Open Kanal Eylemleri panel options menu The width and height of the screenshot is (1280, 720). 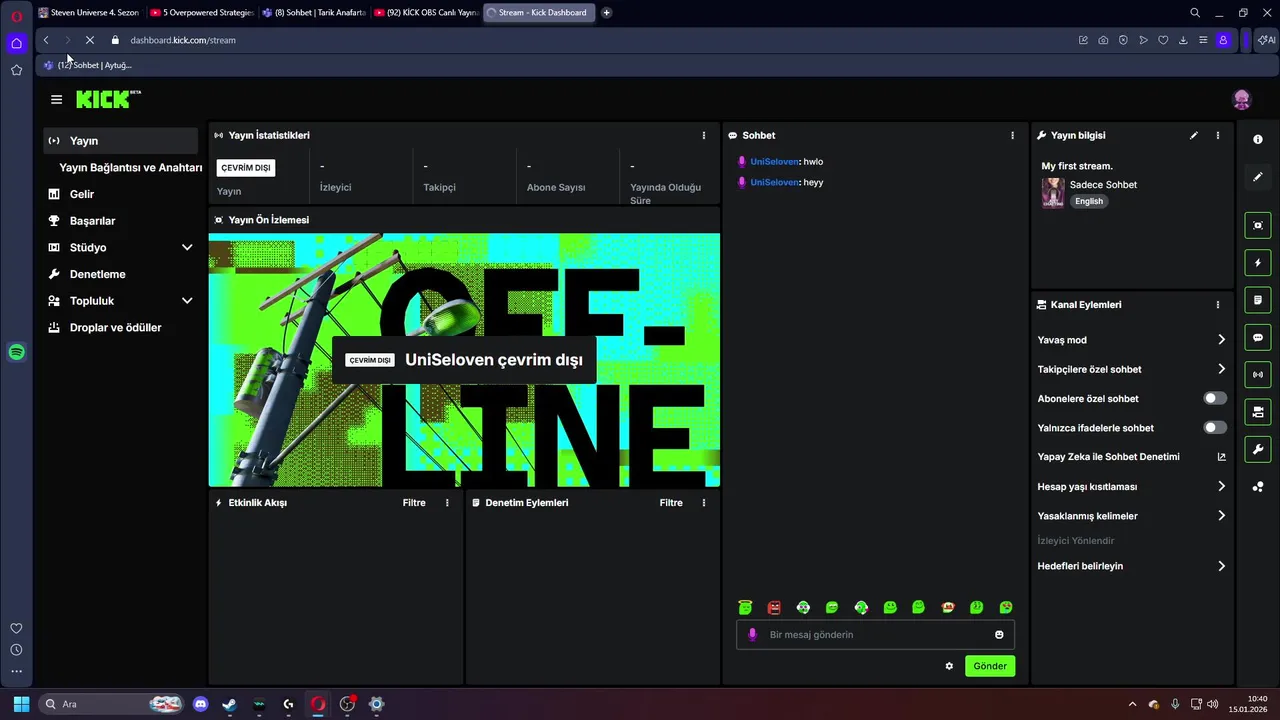1217,305
